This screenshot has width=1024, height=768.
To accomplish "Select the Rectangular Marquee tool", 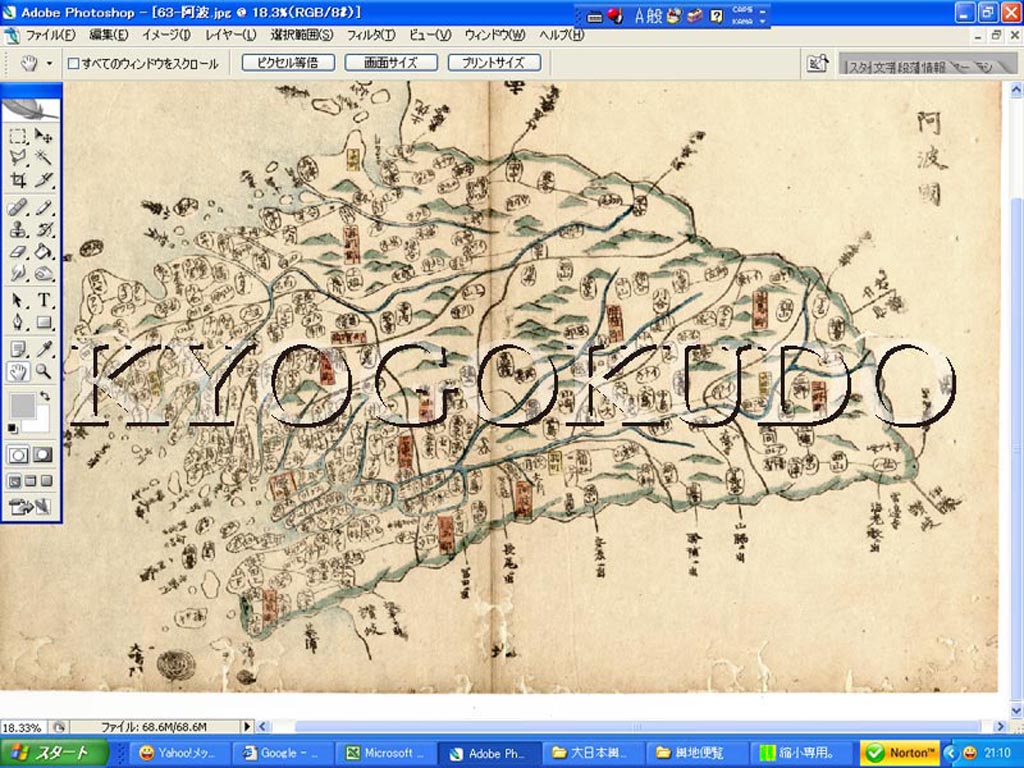I will point(18,136).
